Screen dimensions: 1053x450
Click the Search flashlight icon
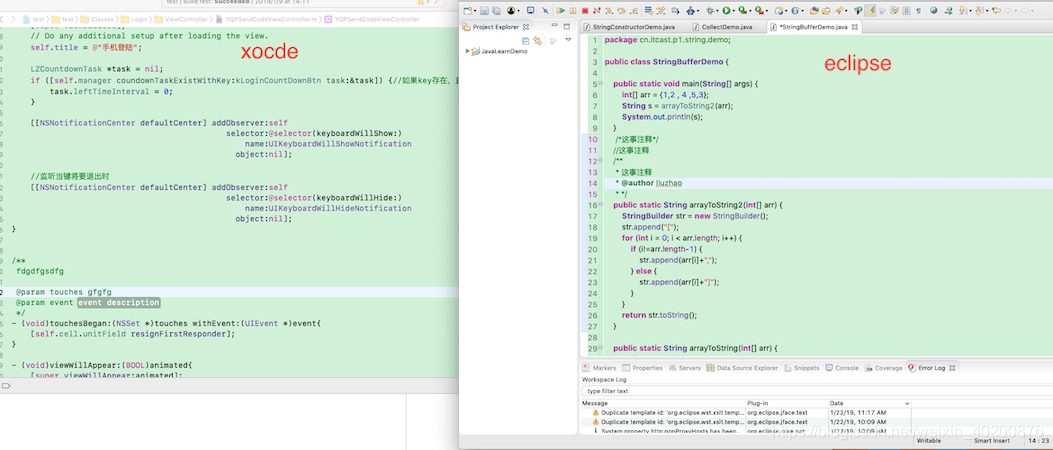pyautogui.click(x=839, y=11)
